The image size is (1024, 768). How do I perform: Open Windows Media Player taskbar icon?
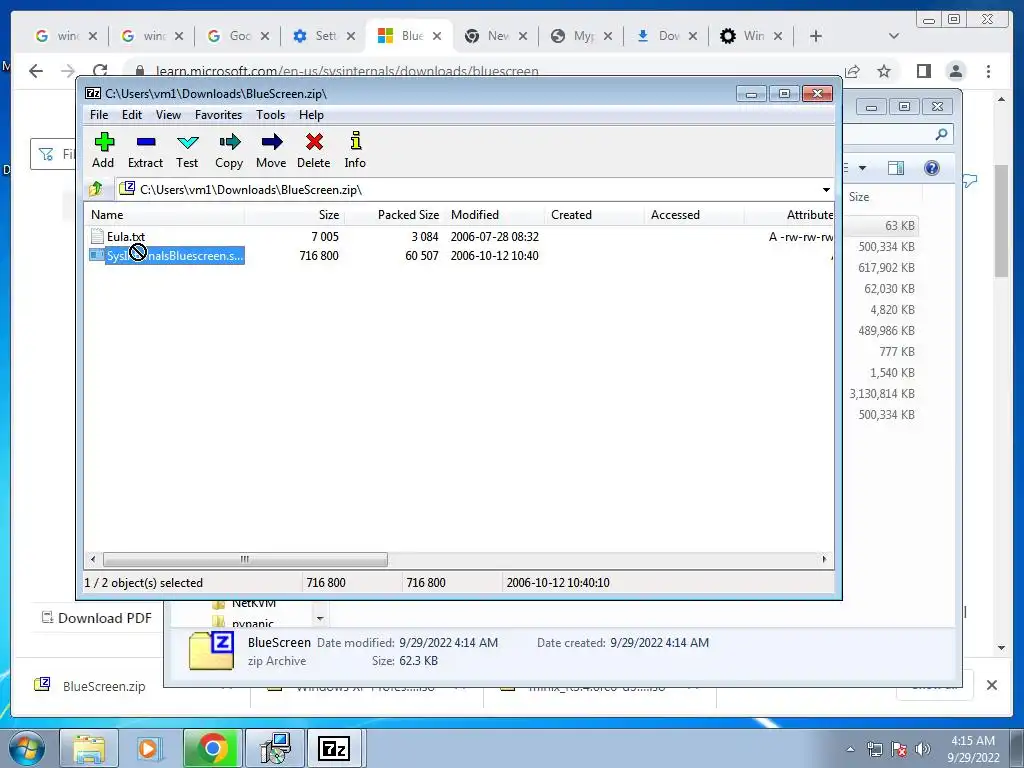click(150, 748)
